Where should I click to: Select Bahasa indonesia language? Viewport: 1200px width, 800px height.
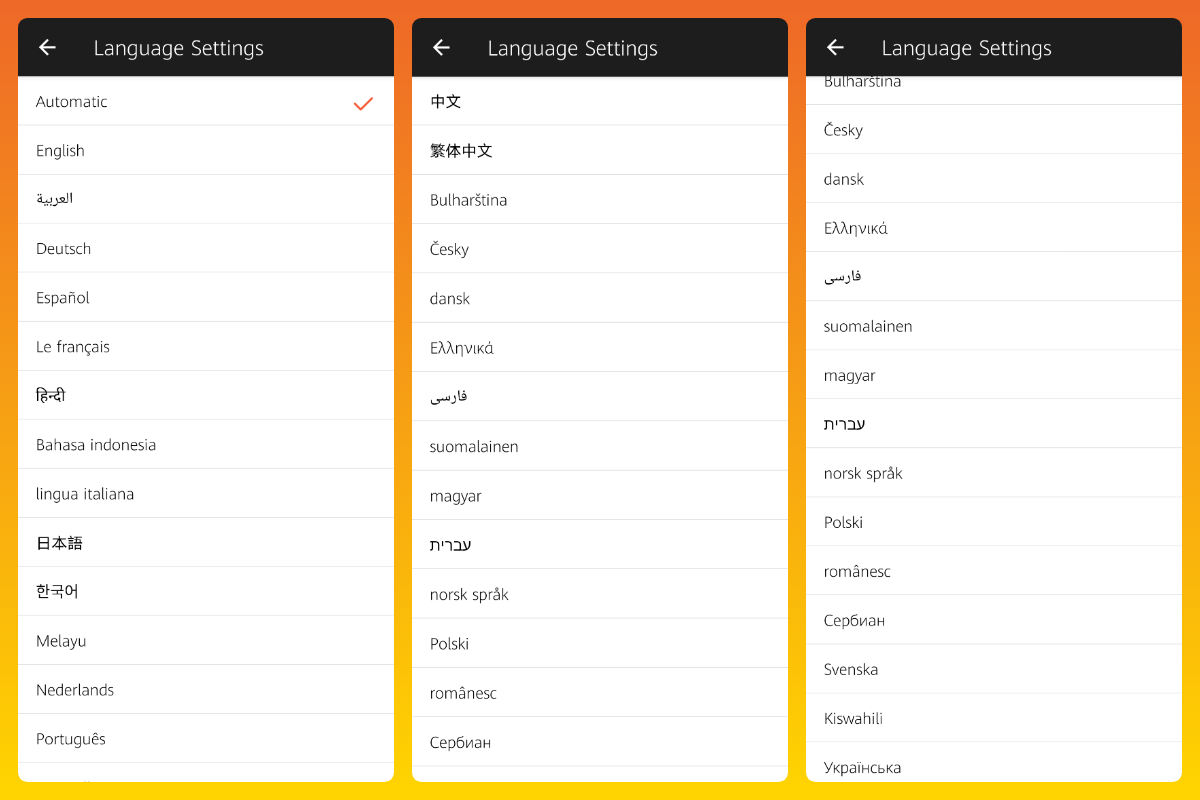96,445
